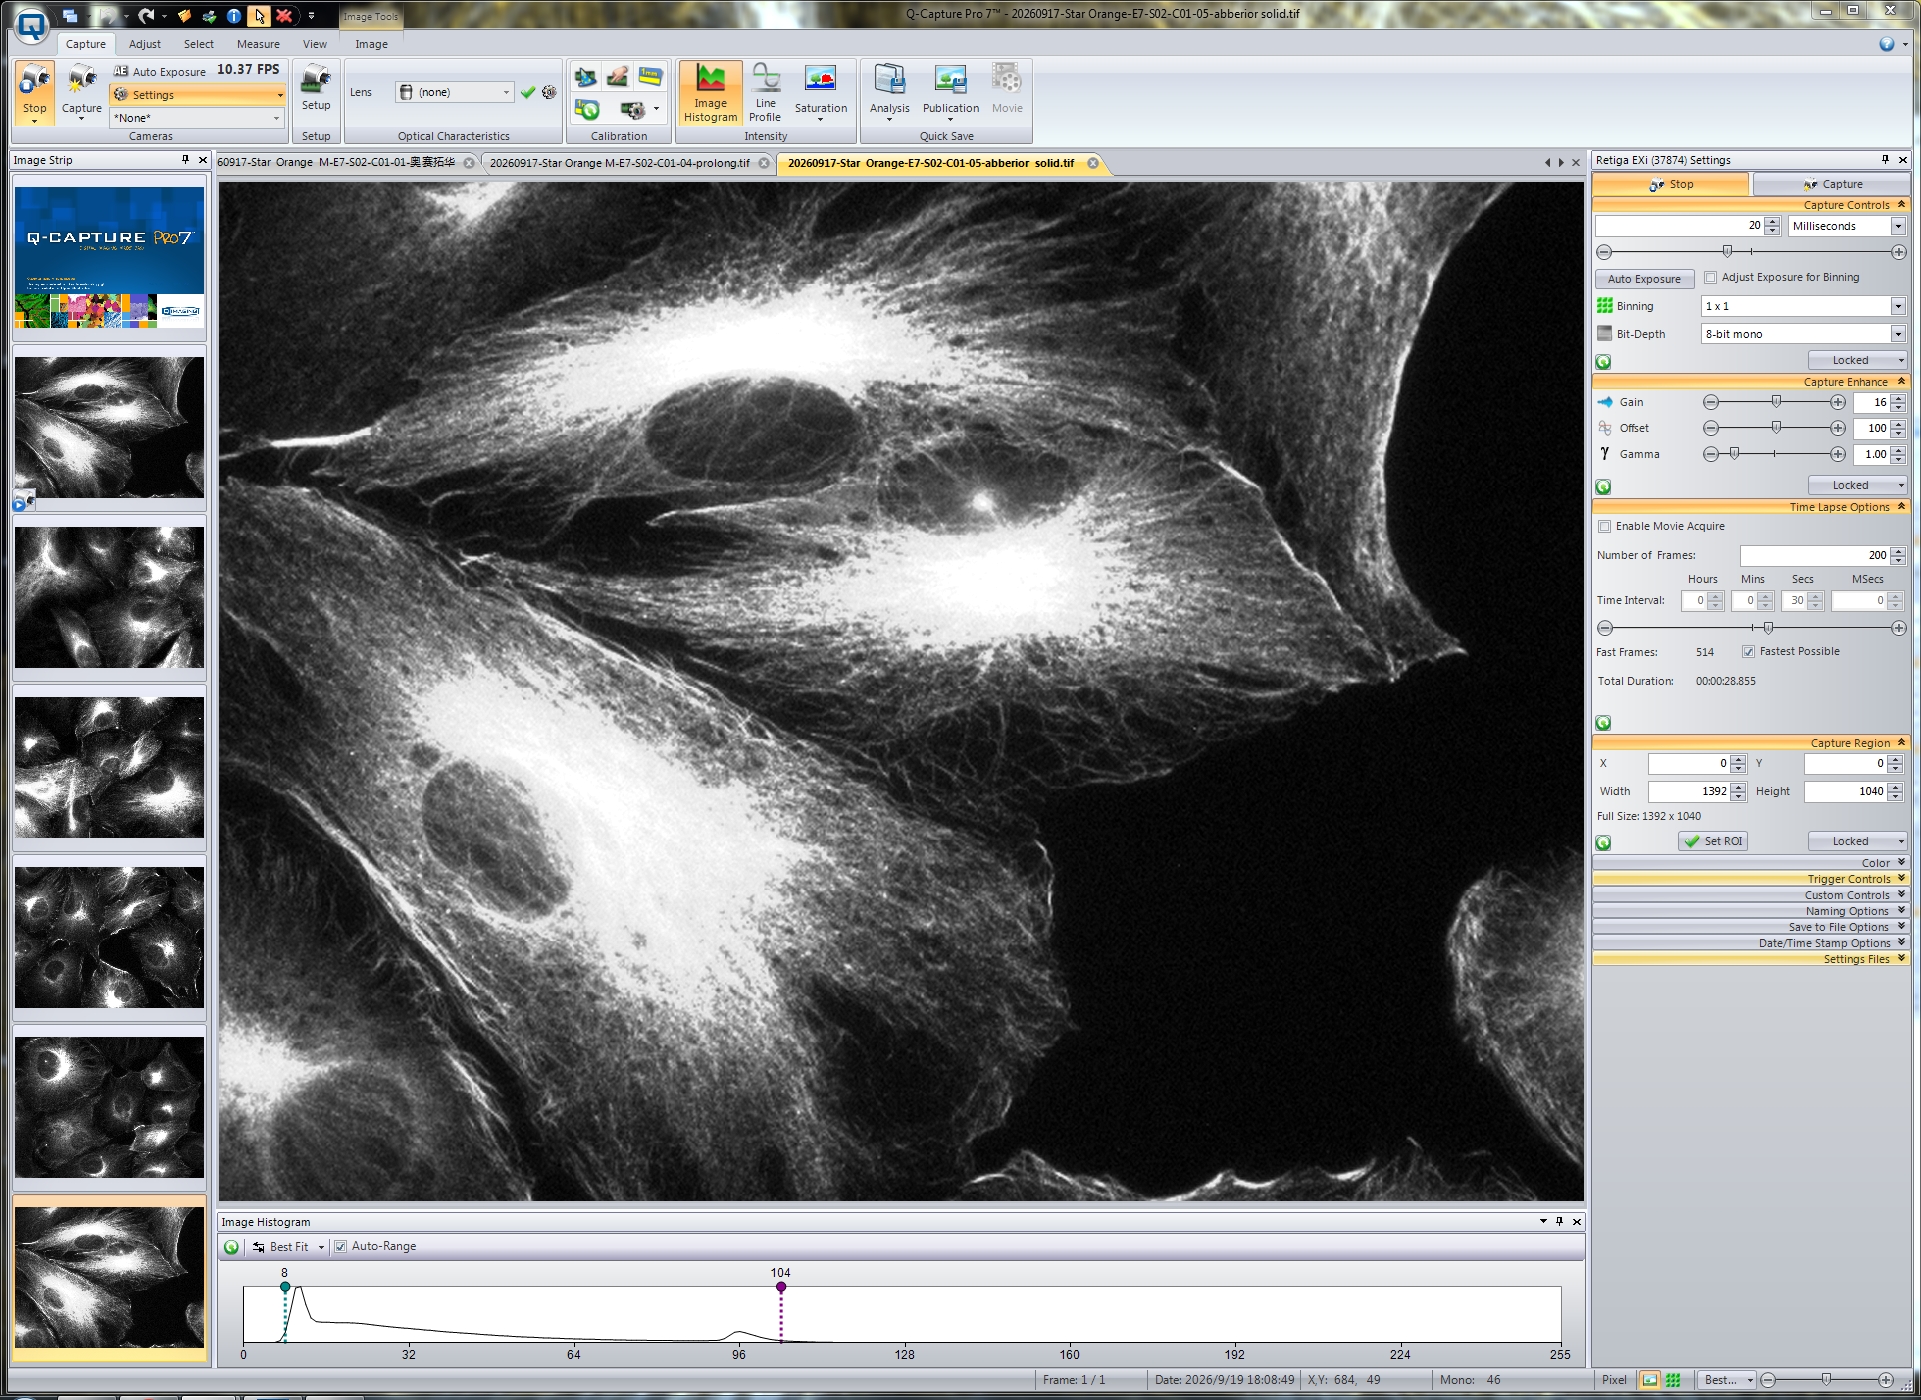
Task: Enable Movie Acquire checkbox
Action: [x=1604, y=526]
